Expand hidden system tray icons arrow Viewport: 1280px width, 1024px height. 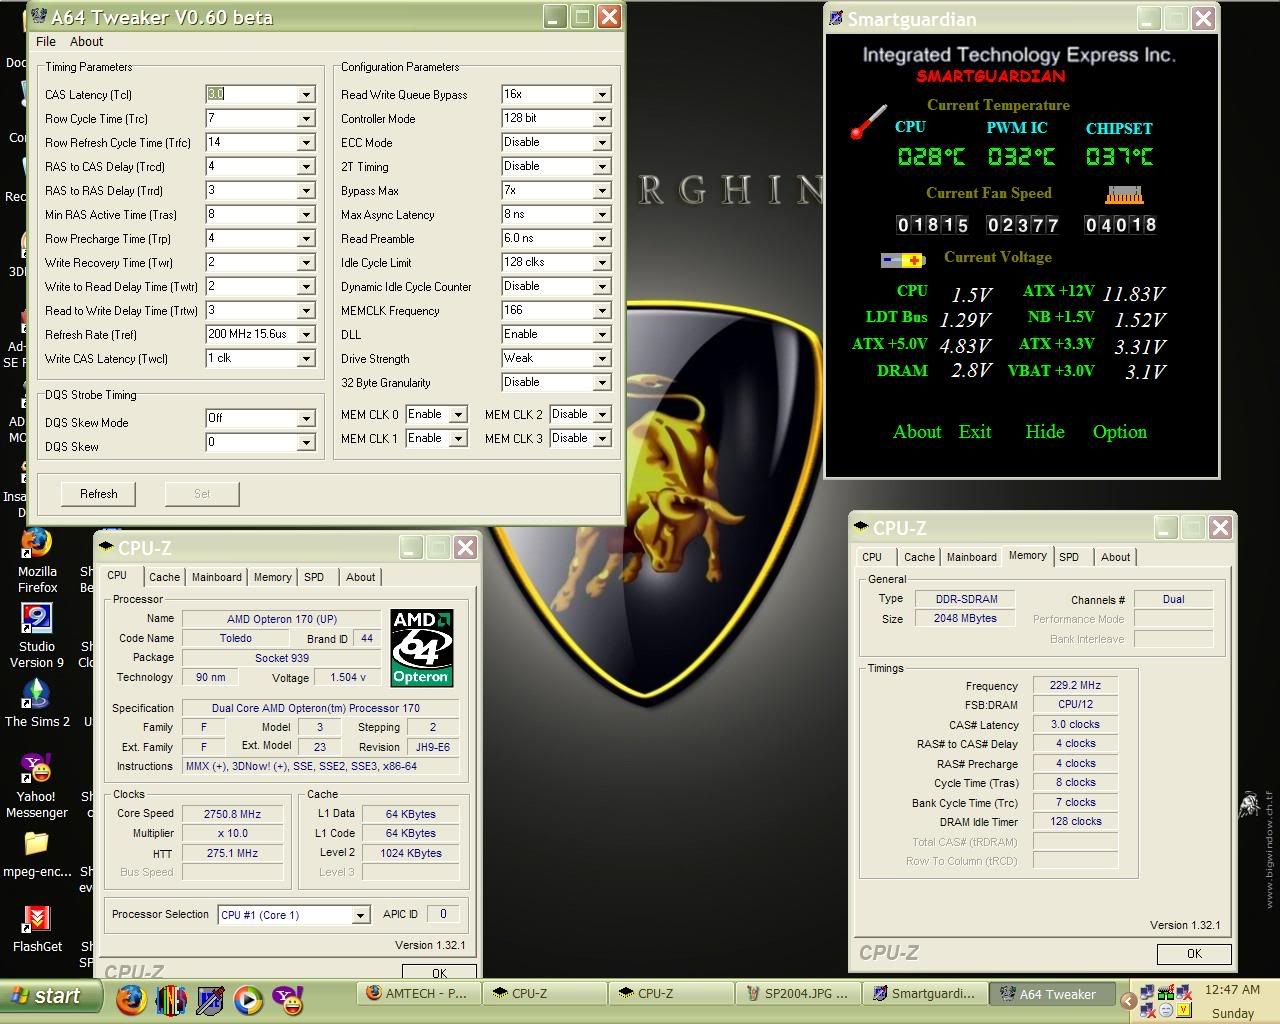point(1128,1000)
